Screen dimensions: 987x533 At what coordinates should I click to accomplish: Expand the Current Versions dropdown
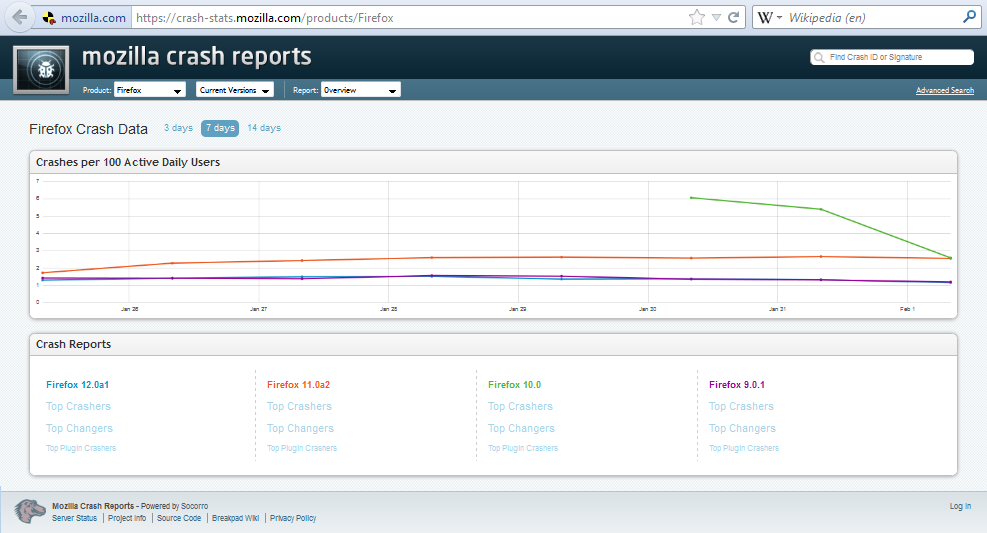point(235,90)
